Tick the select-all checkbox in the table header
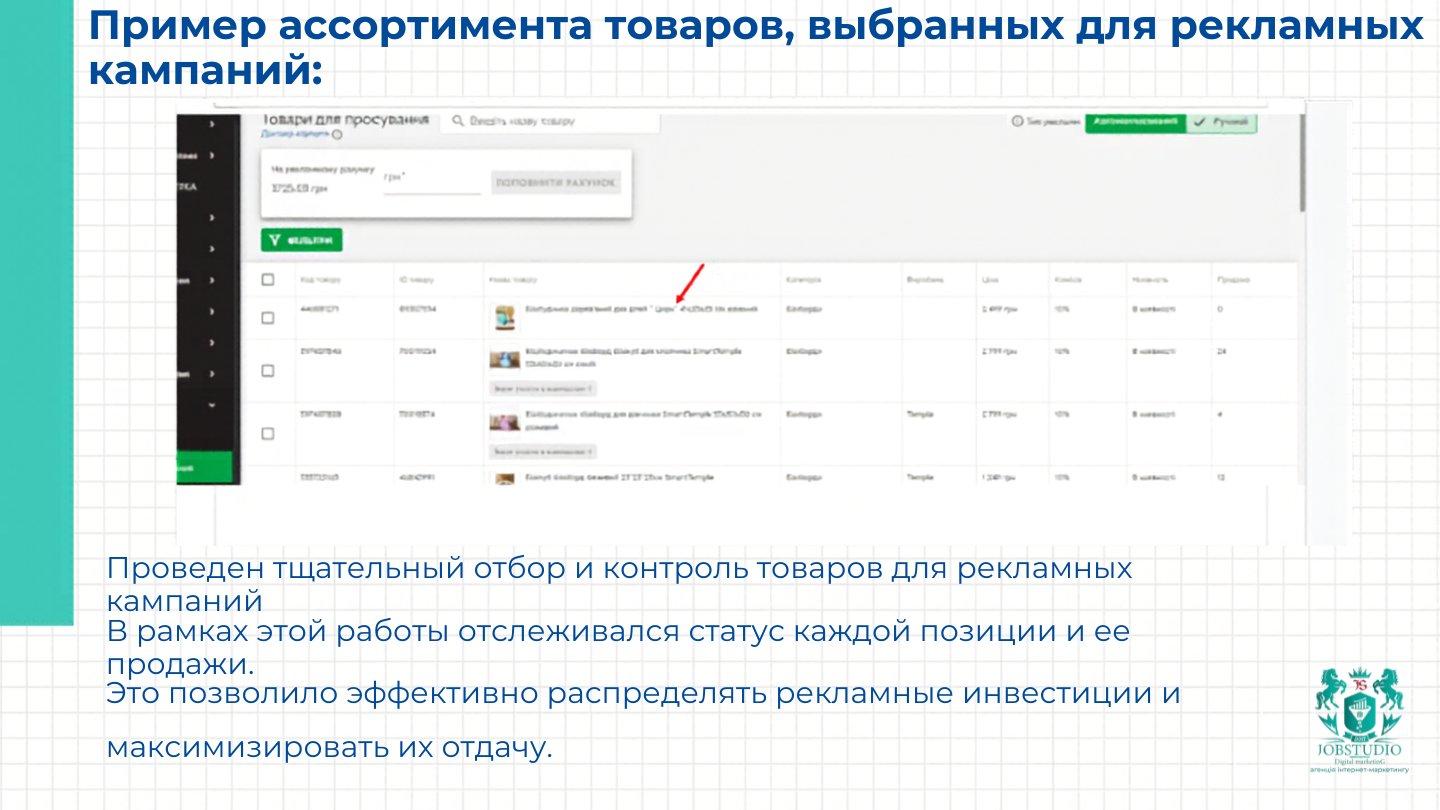The height and width of the screenshot is (810, 1440). [x=267, y=281]
